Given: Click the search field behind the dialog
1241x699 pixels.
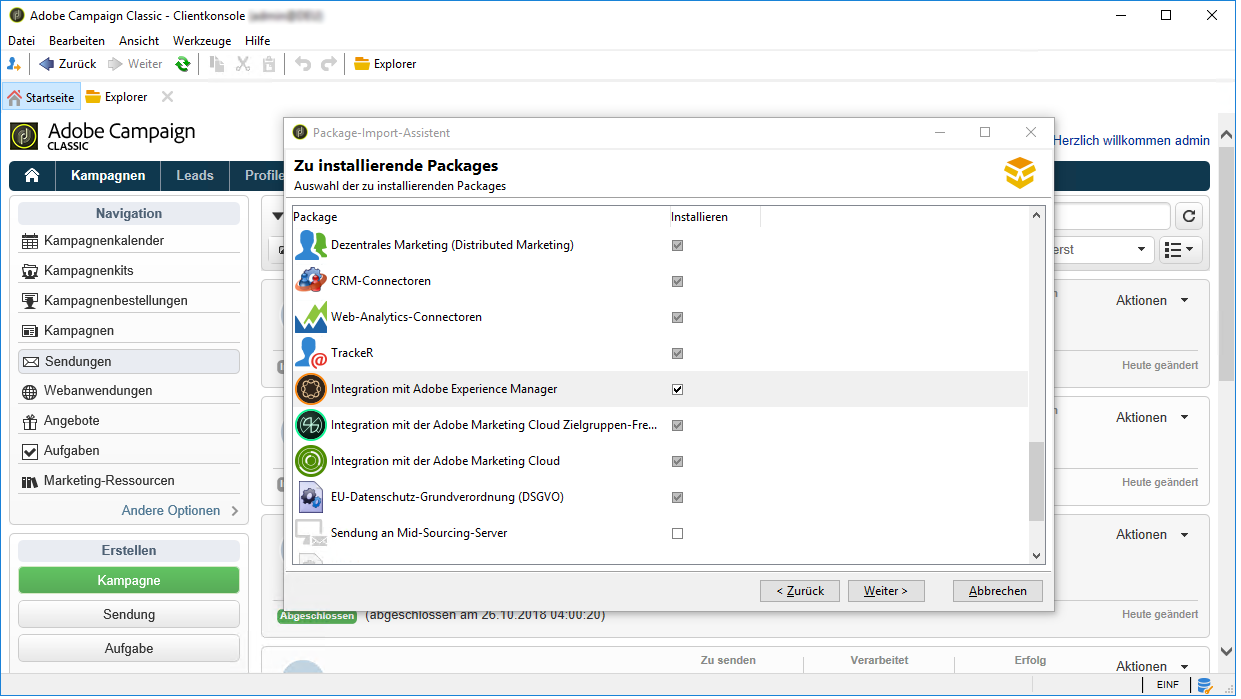Looking at the screenshot, I should tap(1110, 216).
